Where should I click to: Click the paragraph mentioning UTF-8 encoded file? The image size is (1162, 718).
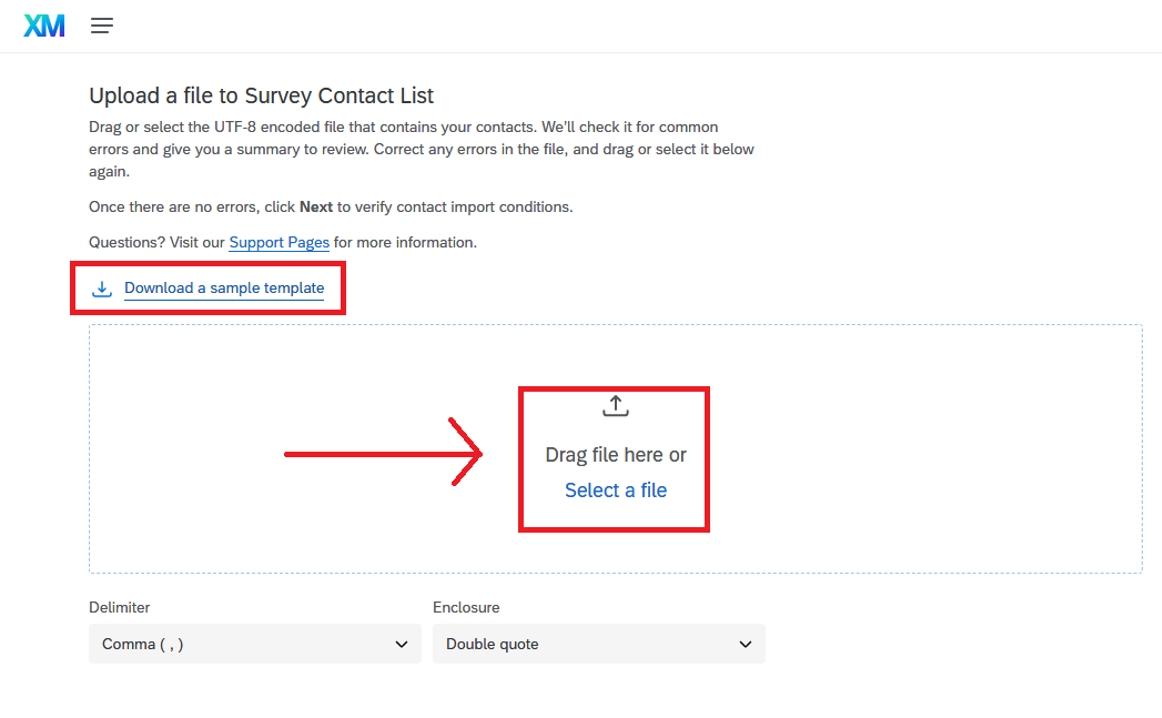click(x=421, y=149)
